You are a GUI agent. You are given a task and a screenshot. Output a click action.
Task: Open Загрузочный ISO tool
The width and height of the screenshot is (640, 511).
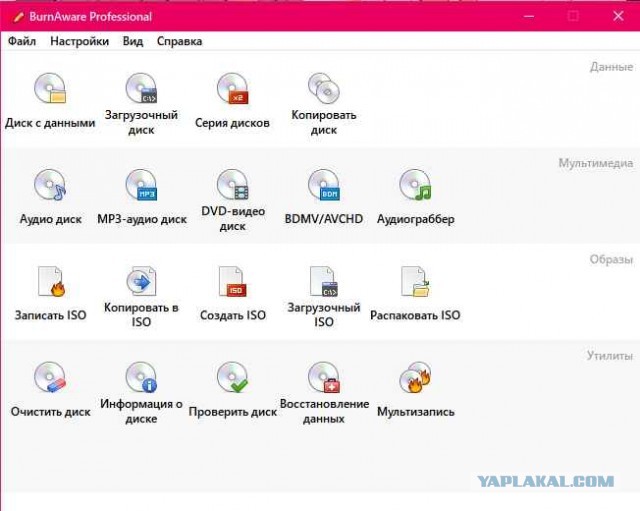[324, 297]
